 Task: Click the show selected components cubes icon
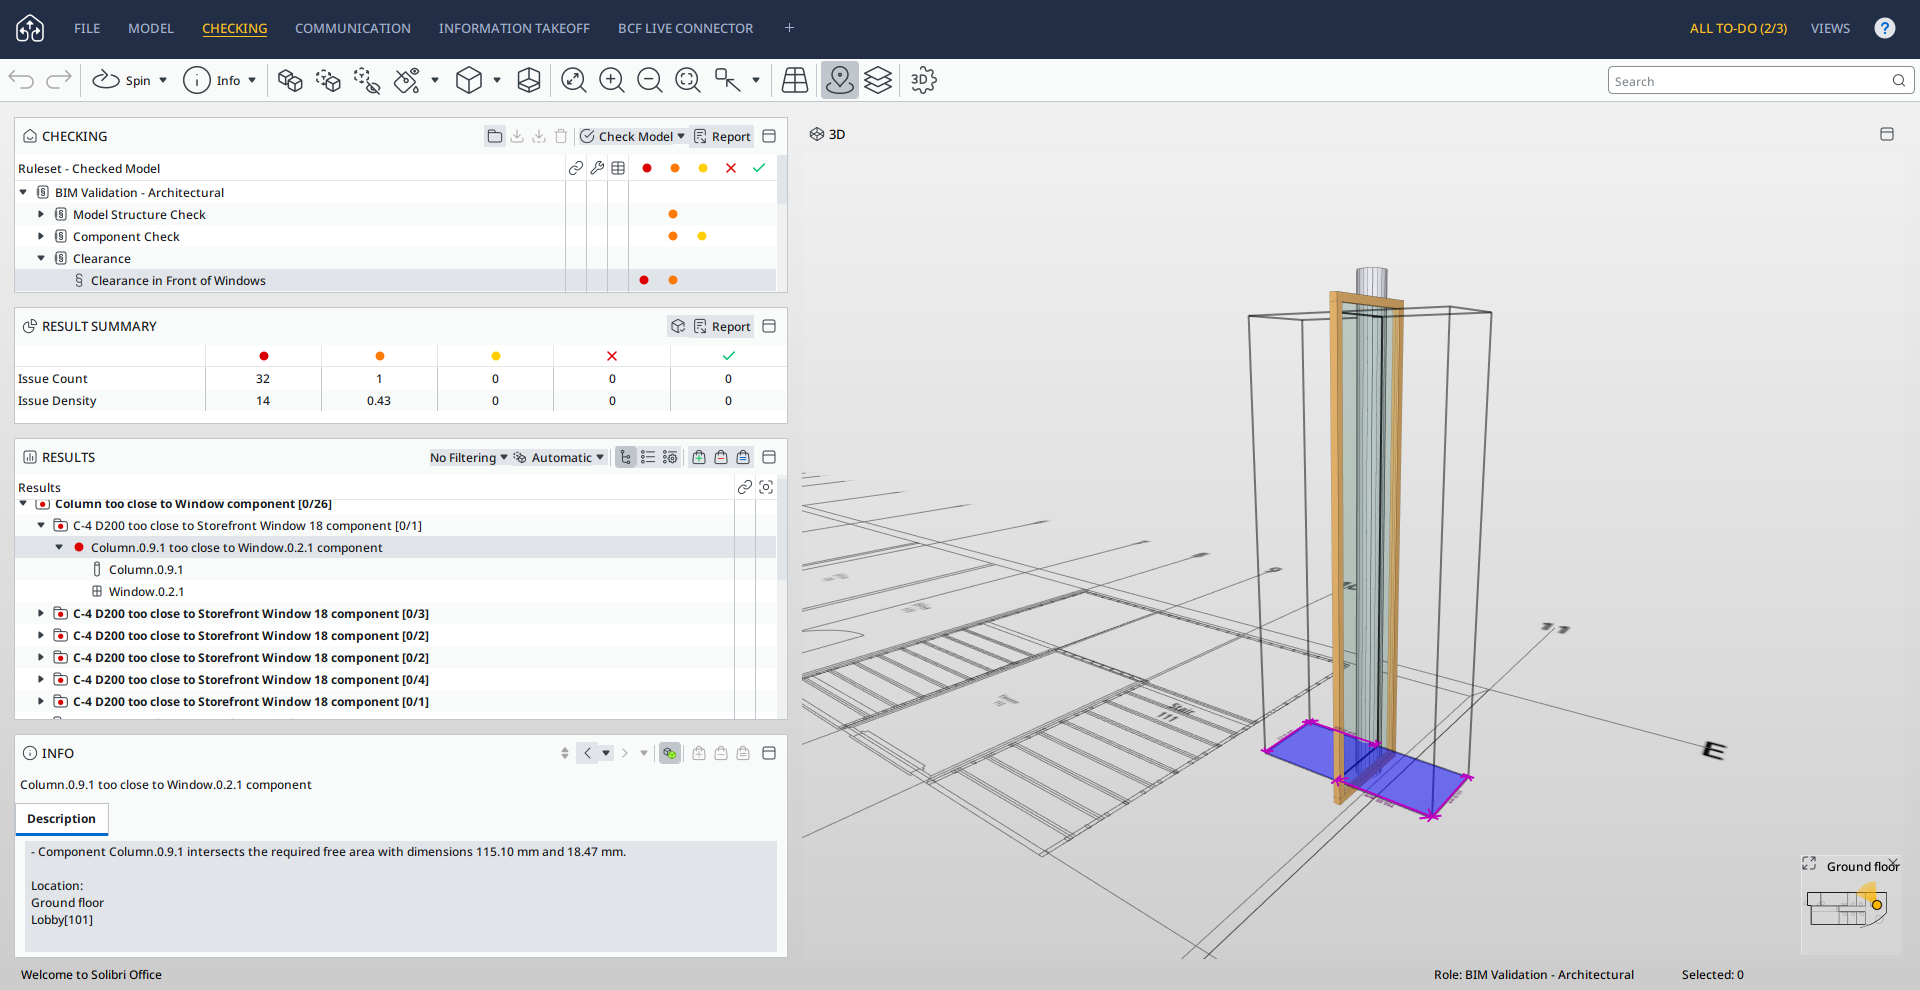pyautogui.click(x=290, y=80)
